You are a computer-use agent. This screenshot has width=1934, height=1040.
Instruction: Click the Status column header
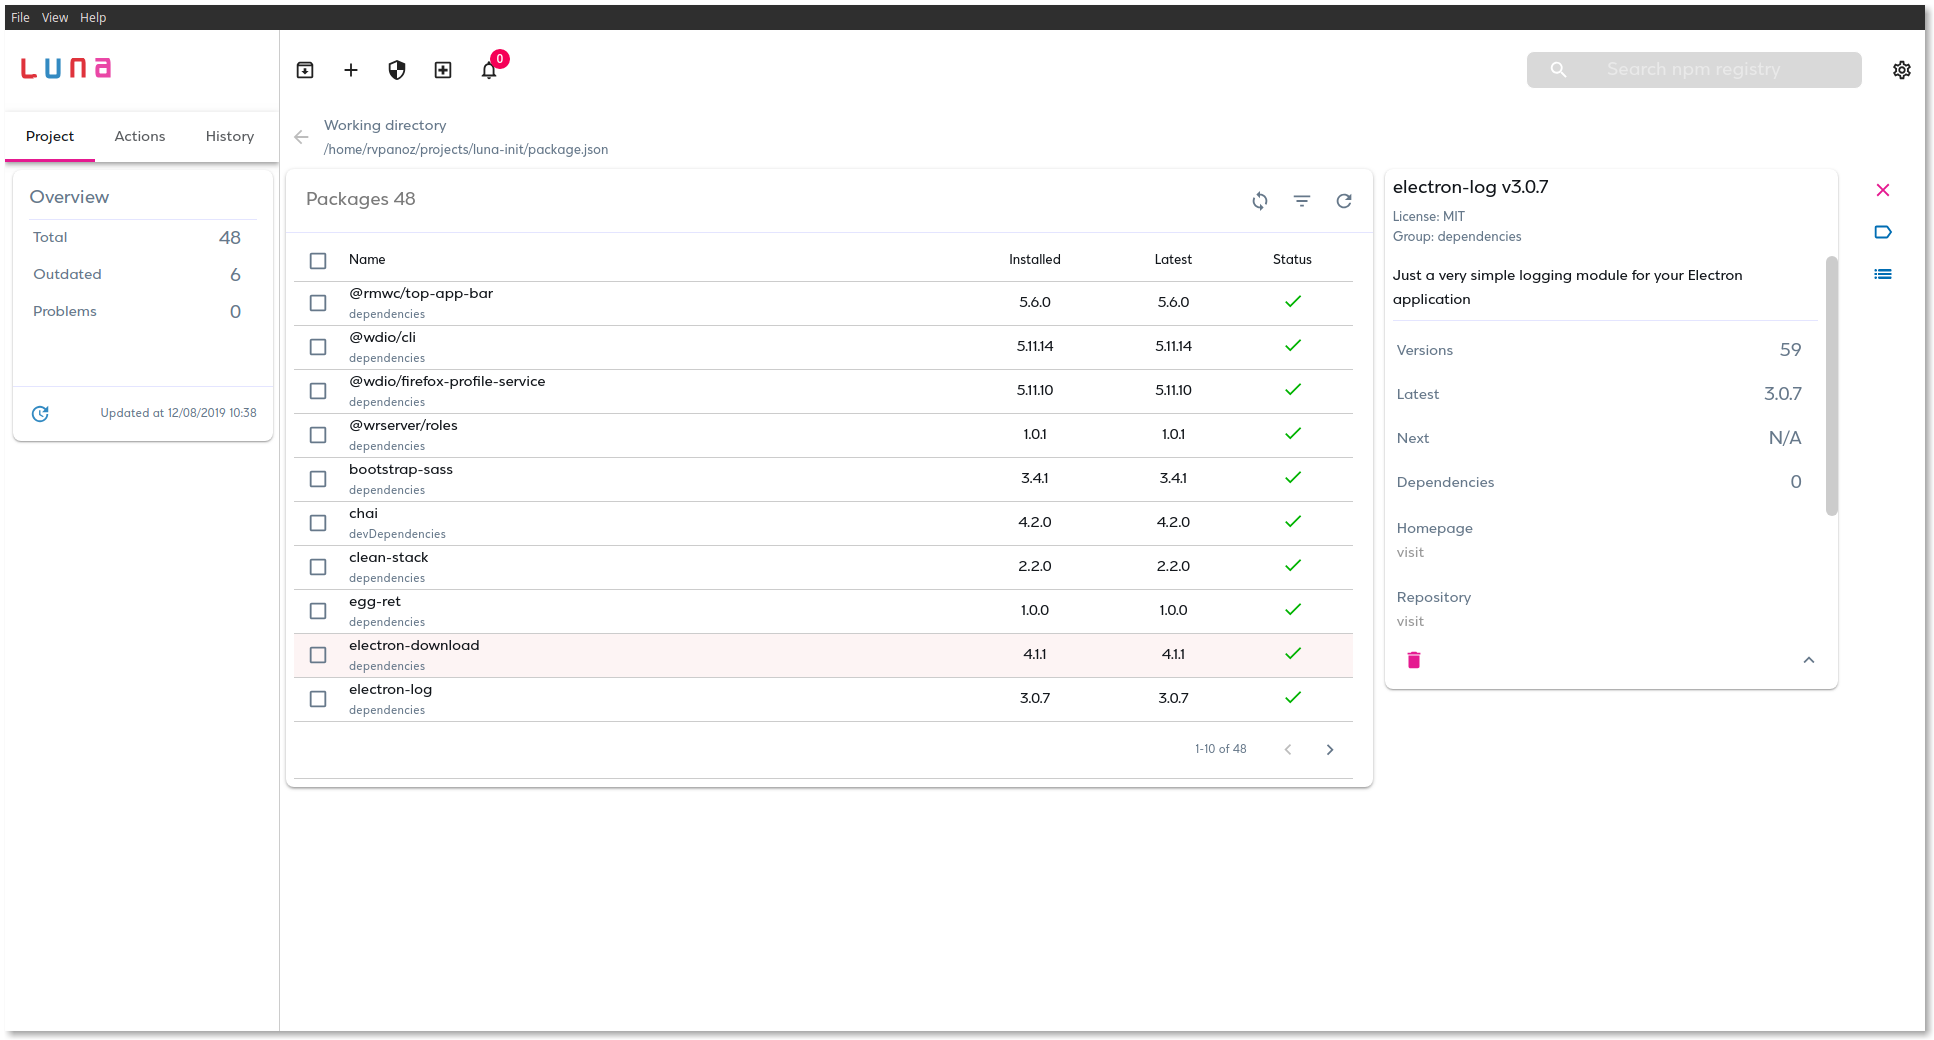pos(1292,260)
